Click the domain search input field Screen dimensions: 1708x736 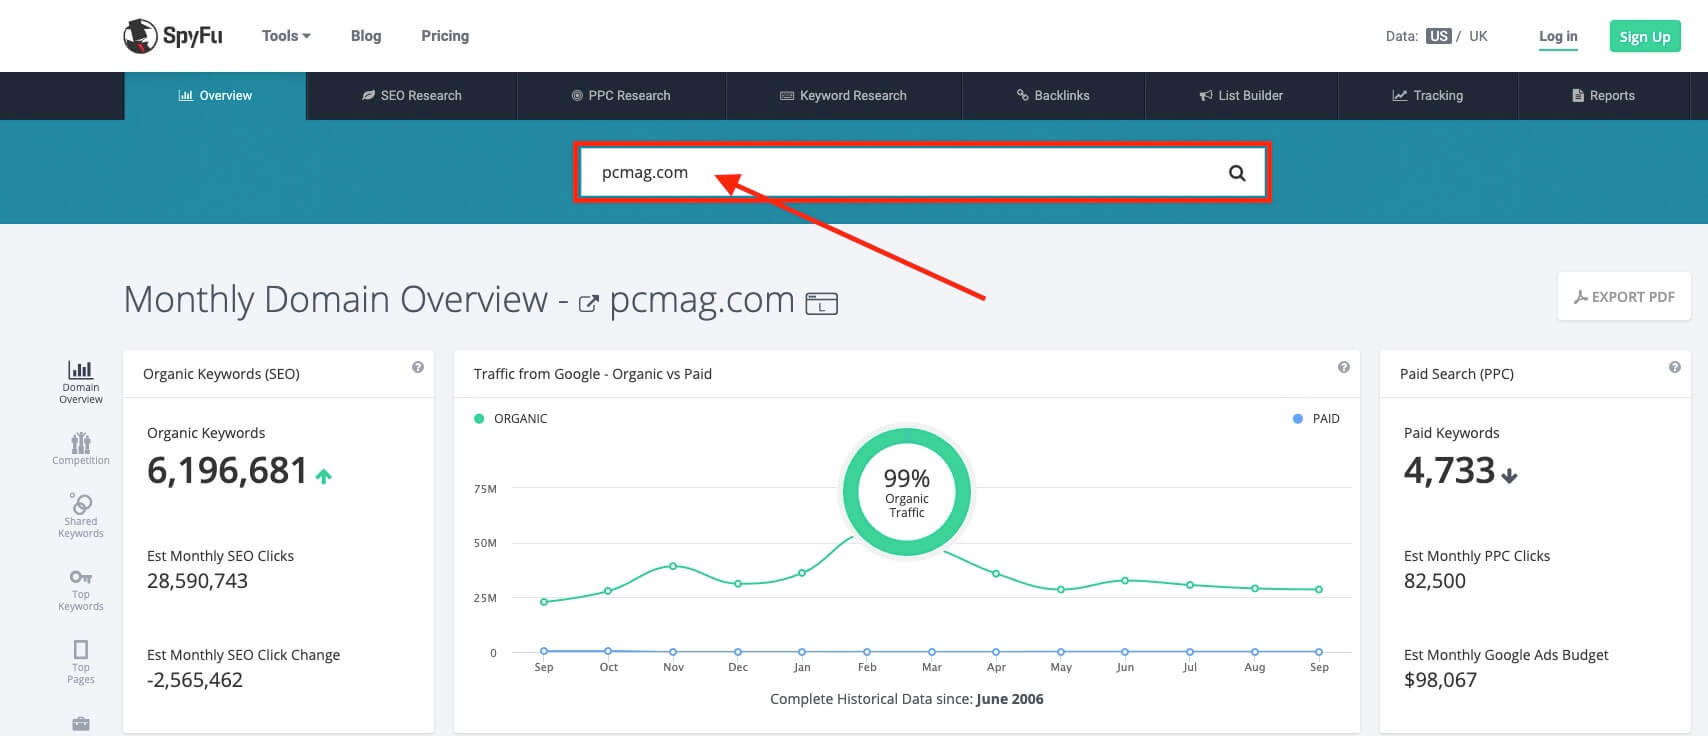(900, 173)
